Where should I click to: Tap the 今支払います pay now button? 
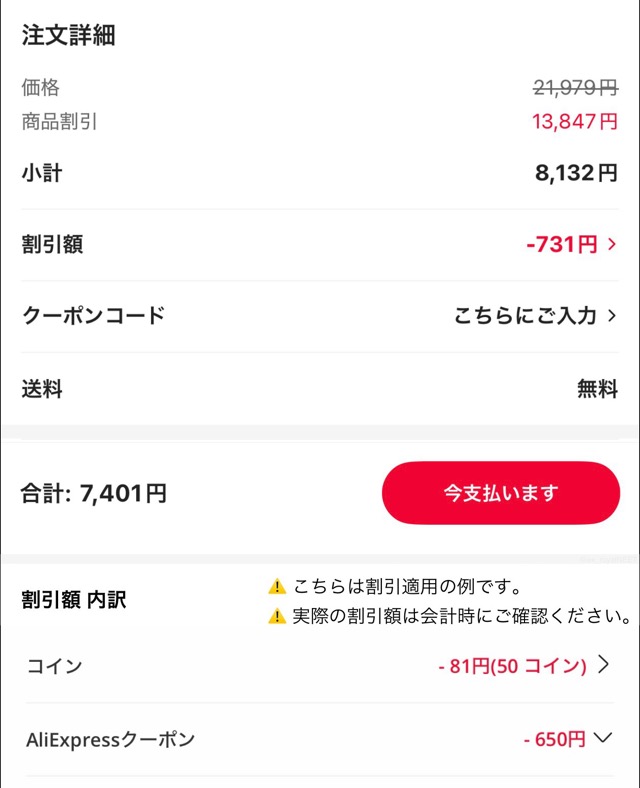(x=501, y=493)
